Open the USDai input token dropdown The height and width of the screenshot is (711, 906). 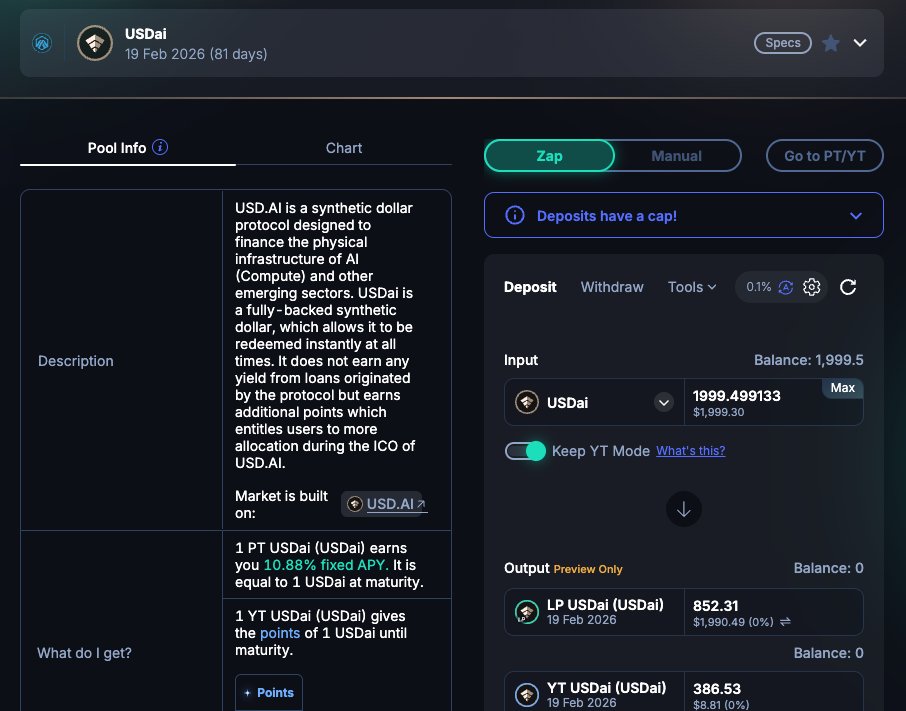pos(664,402)
